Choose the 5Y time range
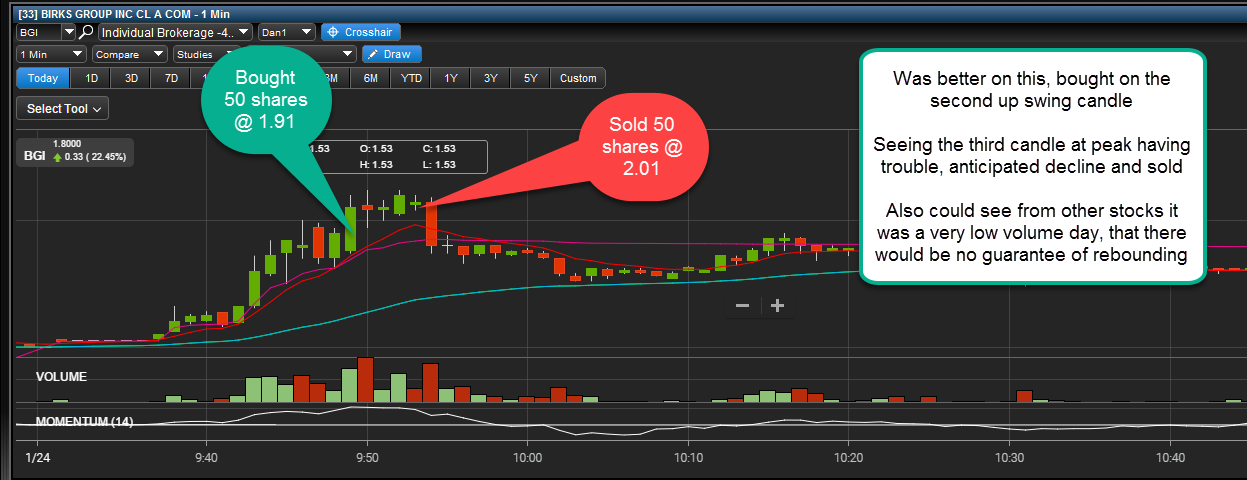This screenshot has width=1247, height=480. 531,78
